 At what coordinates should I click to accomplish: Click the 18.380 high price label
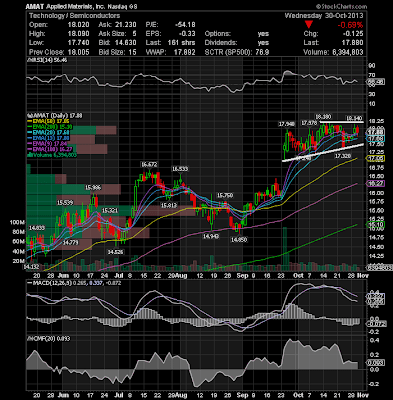(323, 117)
